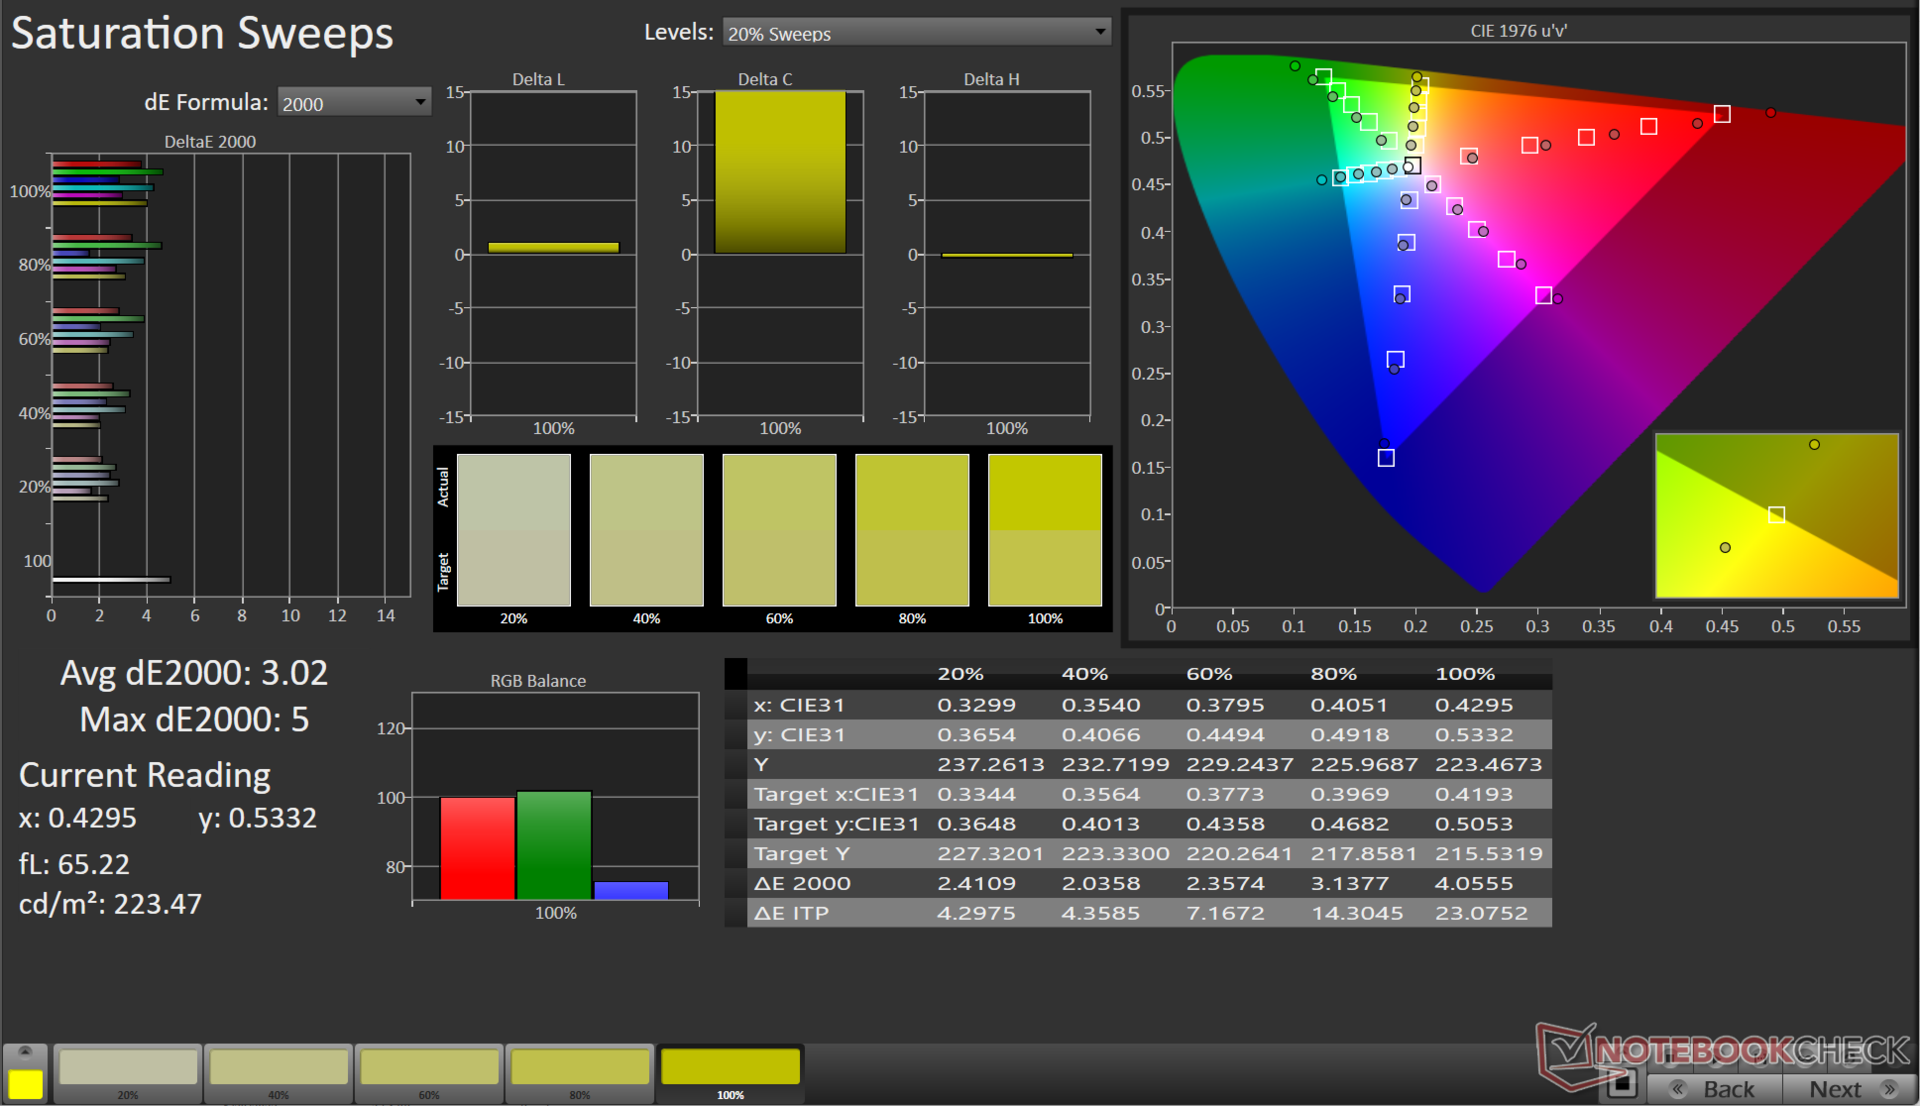
Task: Open the dE Formula dropdown
Action: pyautogui.click(x=353, y=103)
